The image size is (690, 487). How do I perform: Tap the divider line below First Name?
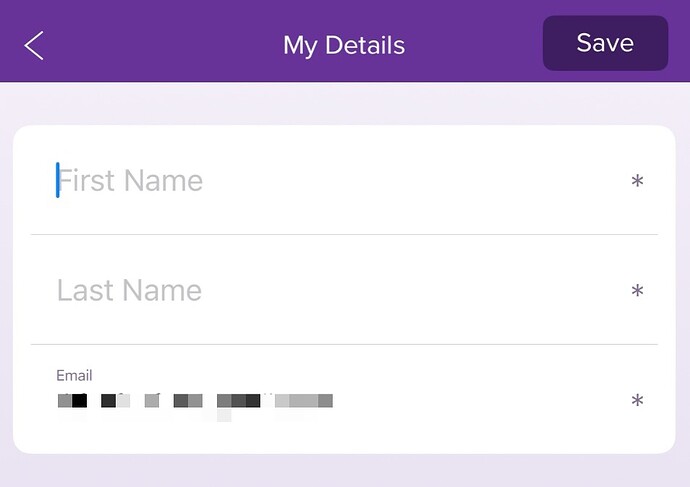point(344,234)
